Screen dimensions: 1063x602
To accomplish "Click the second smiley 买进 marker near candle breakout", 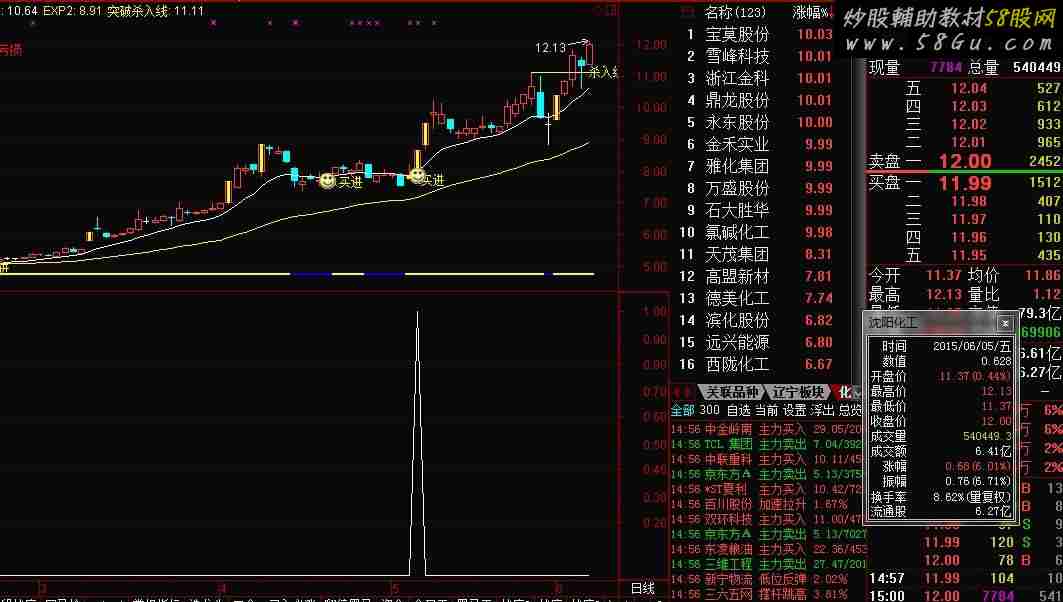I will tap(418, 176).
